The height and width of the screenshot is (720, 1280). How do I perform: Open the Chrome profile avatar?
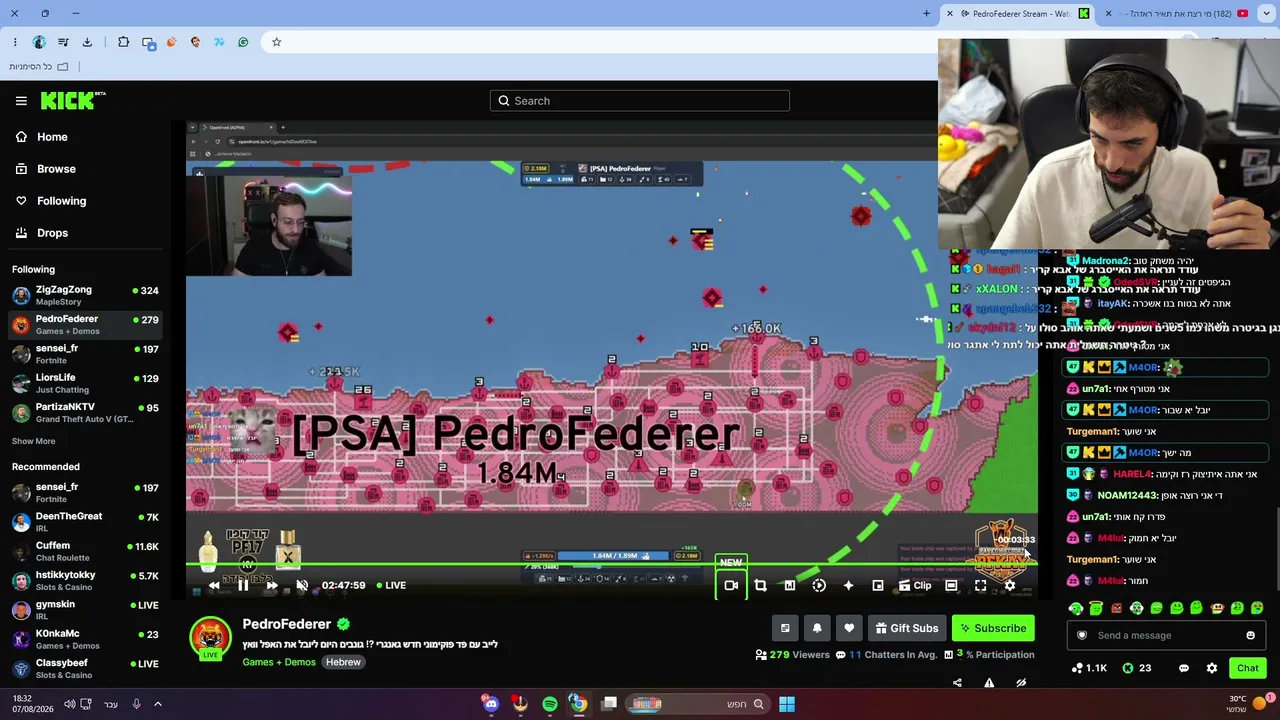coord(39,42)
